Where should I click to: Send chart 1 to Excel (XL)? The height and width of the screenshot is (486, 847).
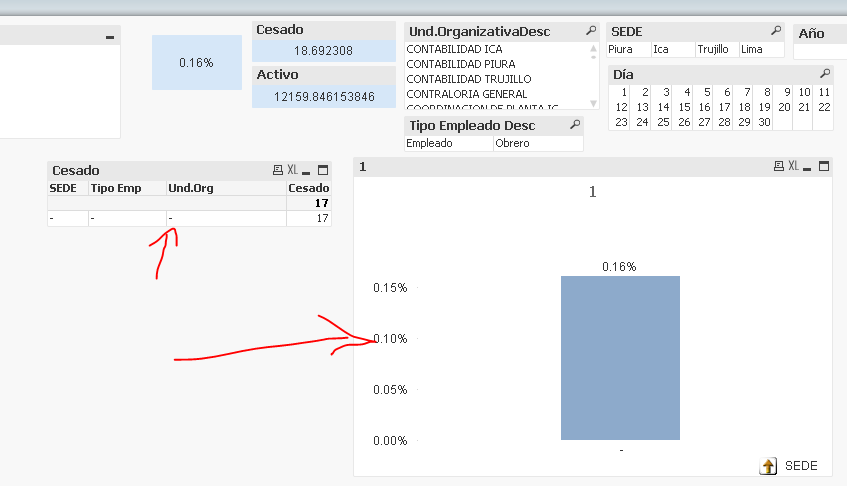point(793,166)
